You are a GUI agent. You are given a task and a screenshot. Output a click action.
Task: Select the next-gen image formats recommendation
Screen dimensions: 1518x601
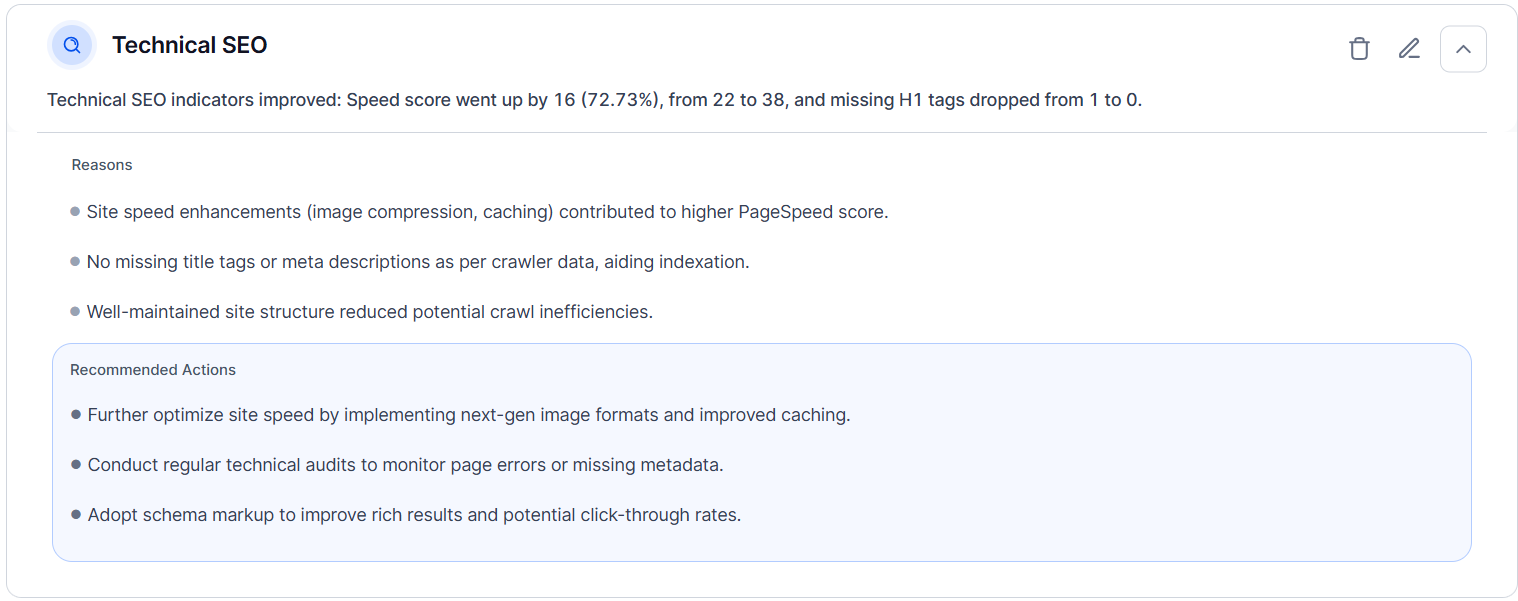[469, 415]
